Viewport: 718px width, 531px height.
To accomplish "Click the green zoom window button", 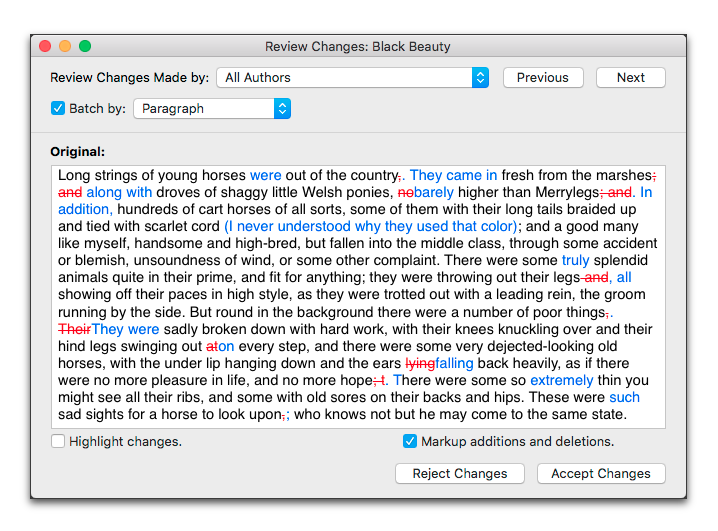I will pyautogui.click(x=85, y=46).
